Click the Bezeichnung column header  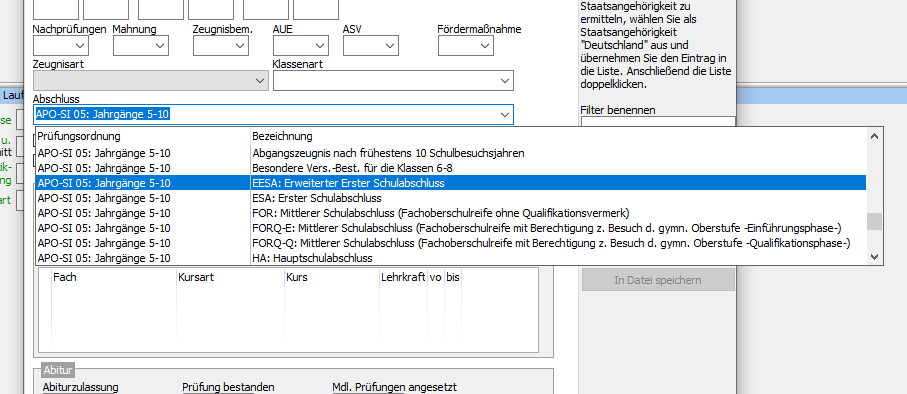(558, 137)
